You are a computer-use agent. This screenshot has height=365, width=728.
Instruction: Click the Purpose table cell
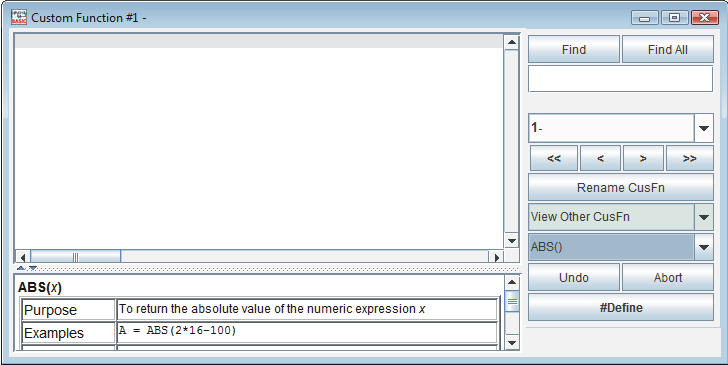click(68, 310)
